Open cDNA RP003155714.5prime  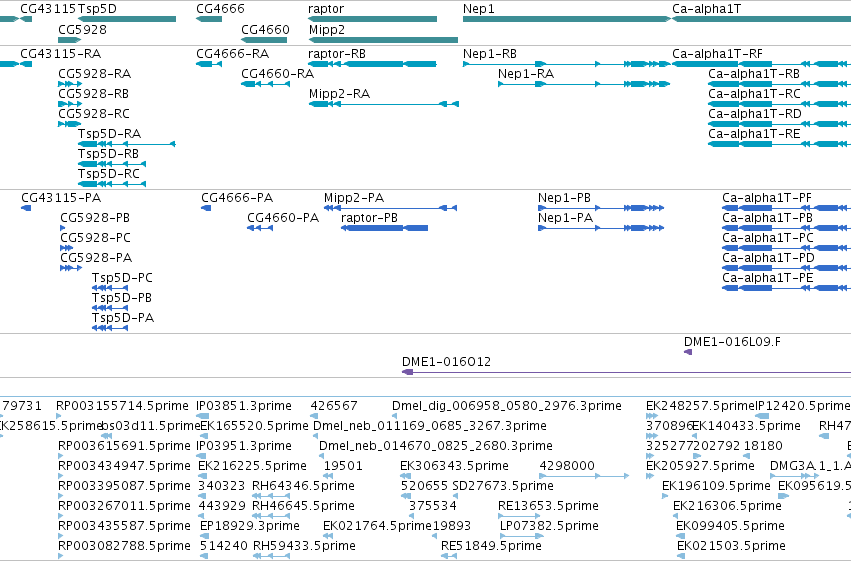coord(122,406)
